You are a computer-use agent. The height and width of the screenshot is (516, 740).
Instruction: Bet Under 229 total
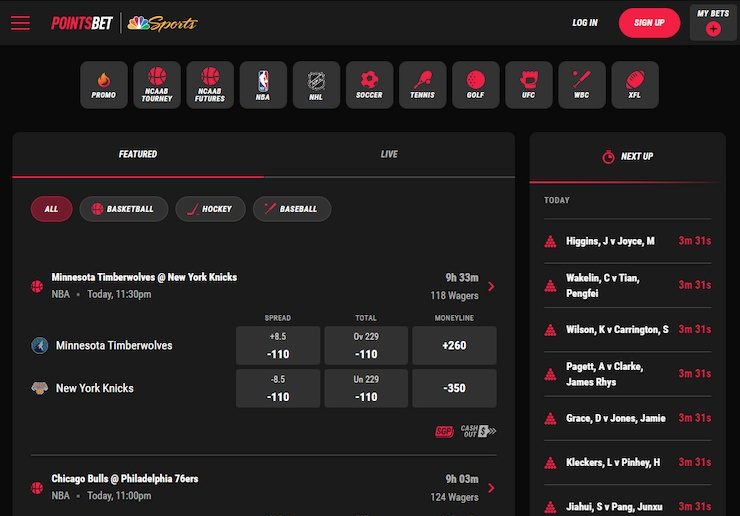tap(366, 388)
